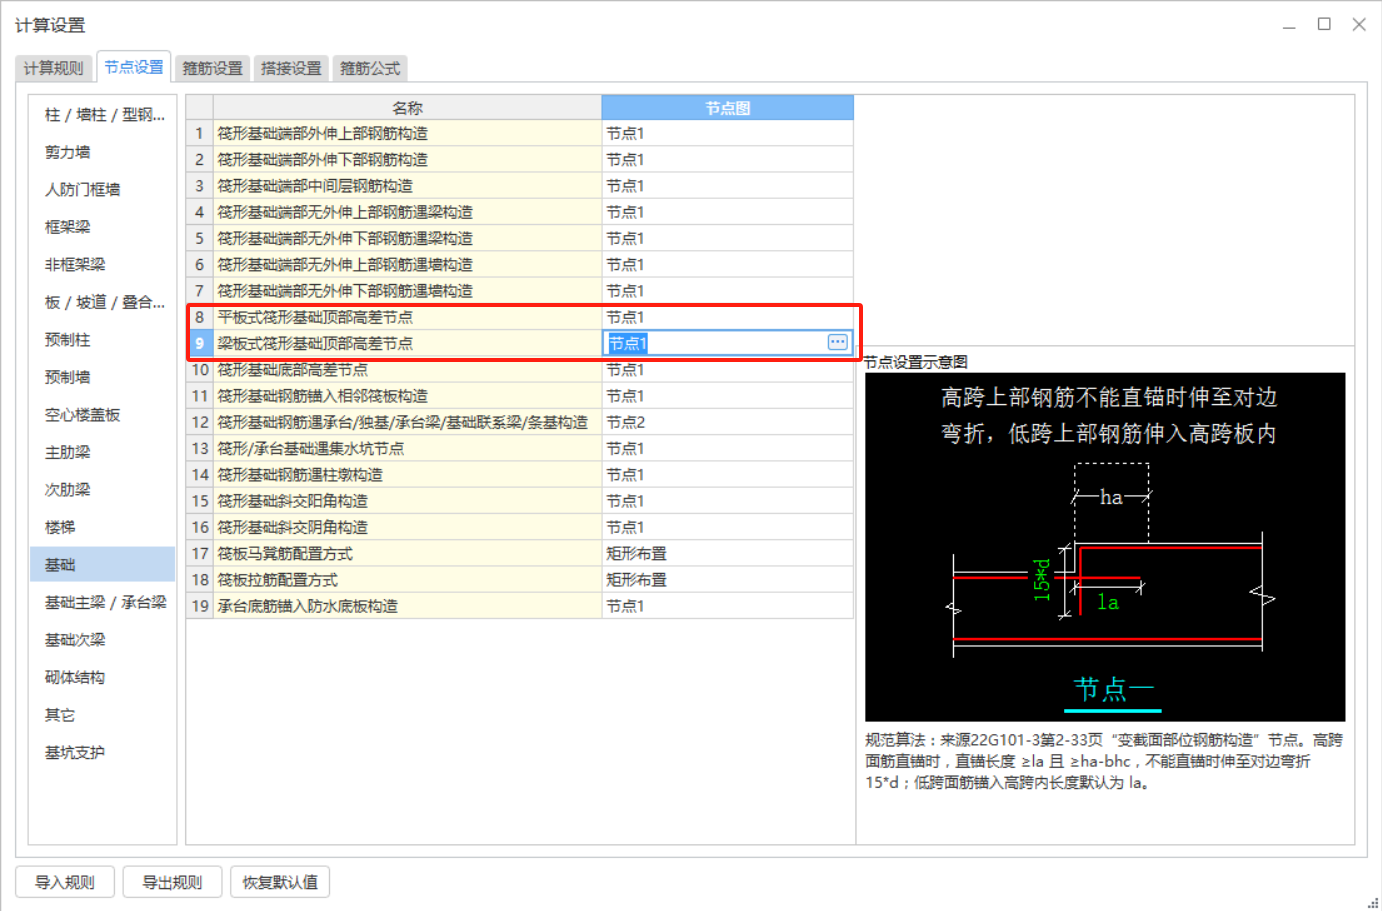The height and width of the screenshot is (911, 1382).
Task: Click the 节点图 column header
Action: click(x=727, y=108)
